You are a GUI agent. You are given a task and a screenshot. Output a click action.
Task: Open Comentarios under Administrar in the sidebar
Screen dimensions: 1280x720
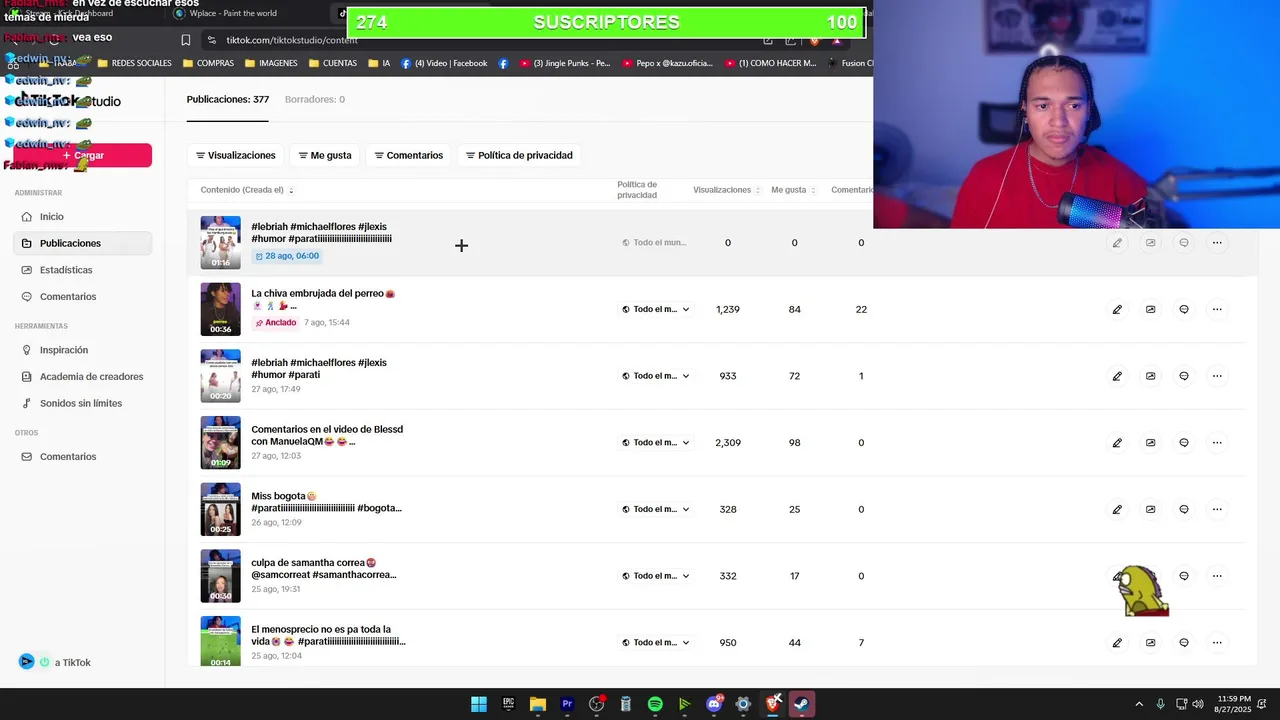point(82,296)
